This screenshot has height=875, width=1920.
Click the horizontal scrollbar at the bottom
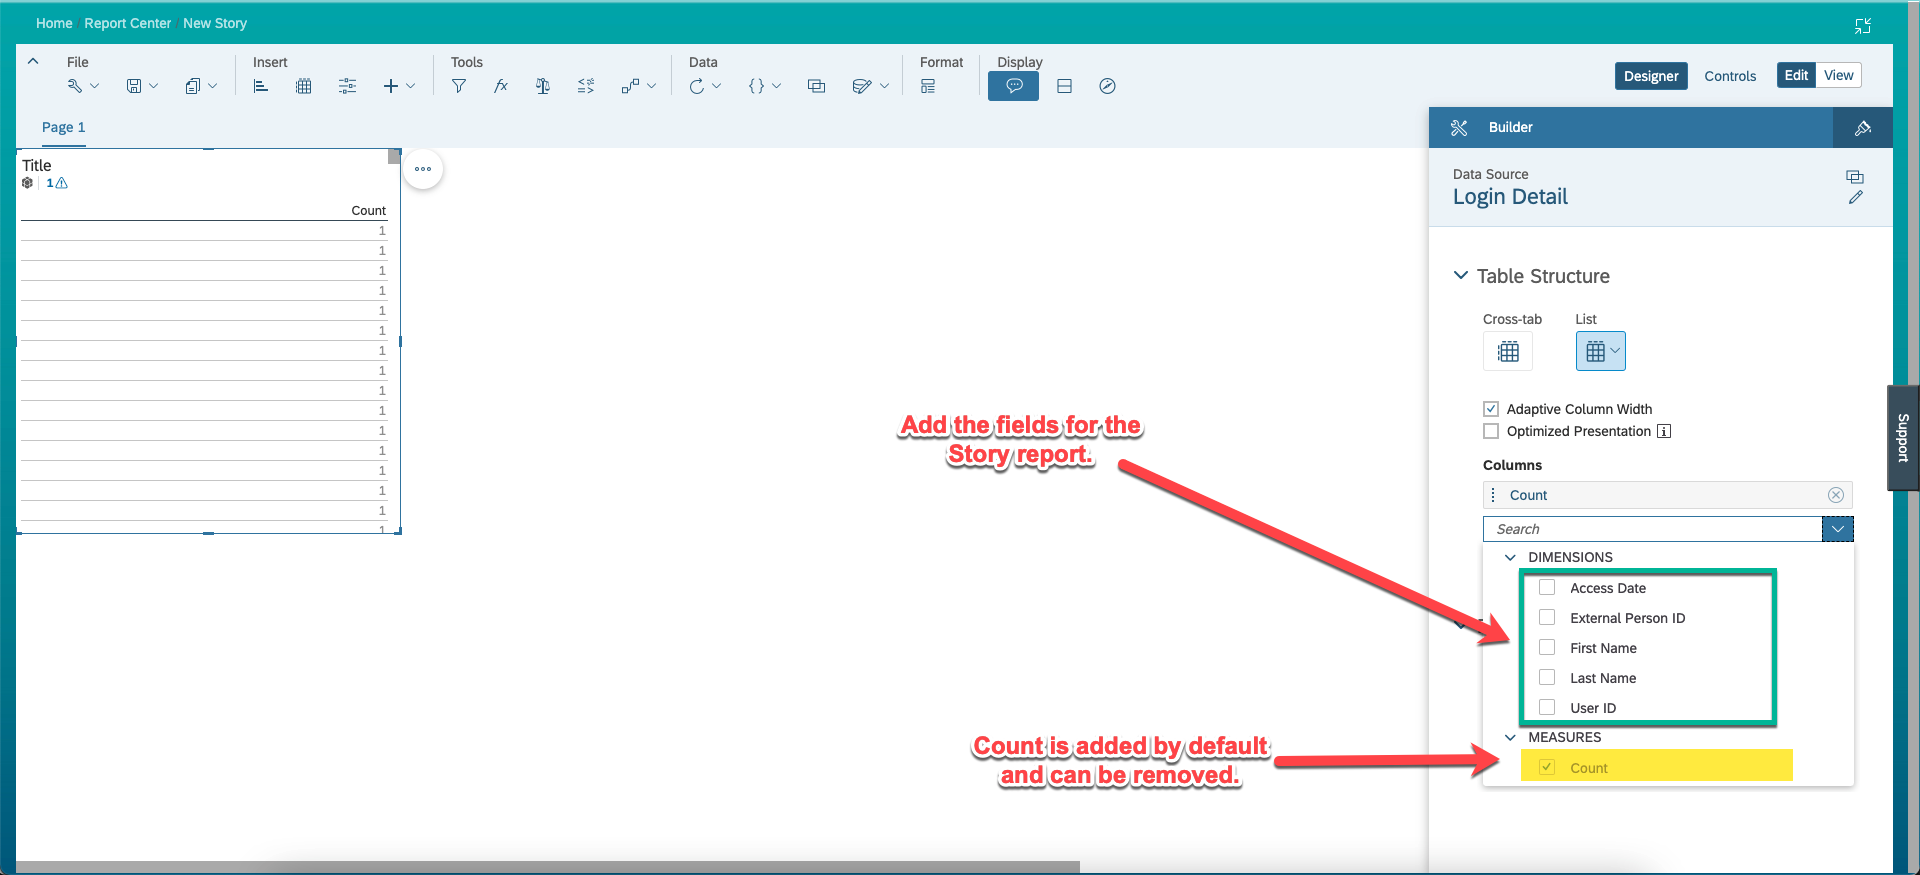click(x=548, y=867)
